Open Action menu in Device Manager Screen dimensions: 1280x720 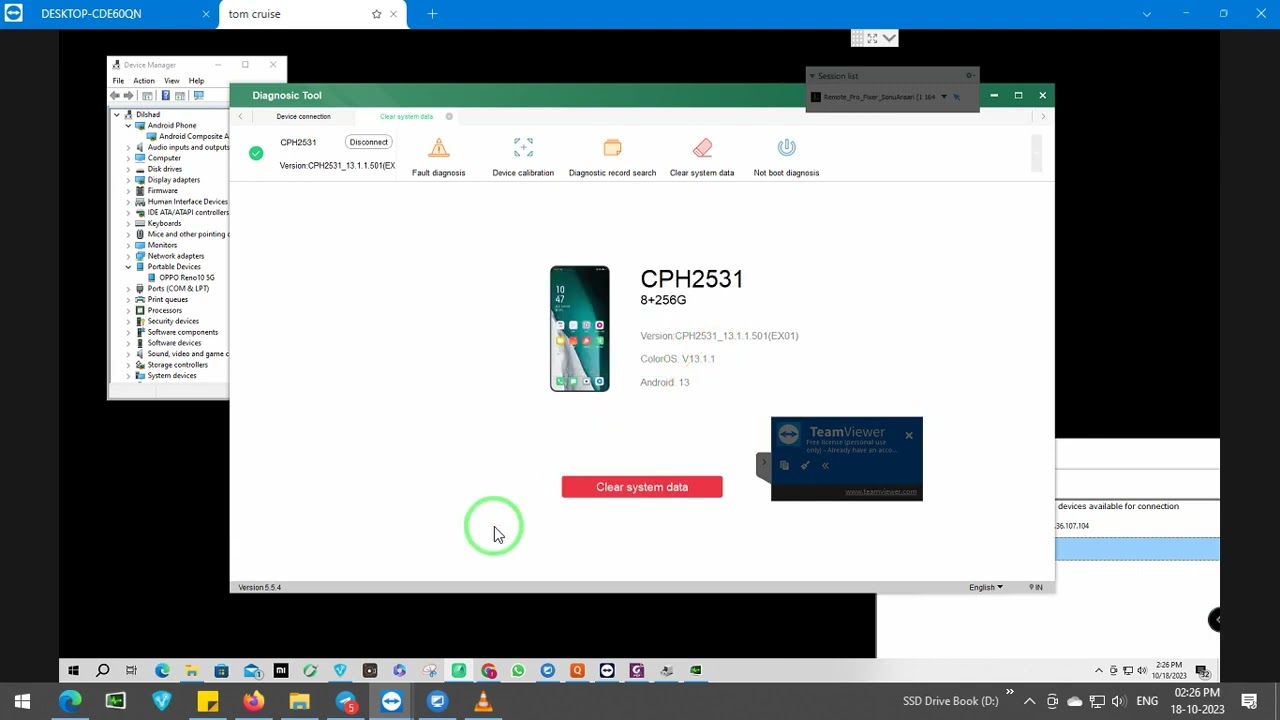144,81
